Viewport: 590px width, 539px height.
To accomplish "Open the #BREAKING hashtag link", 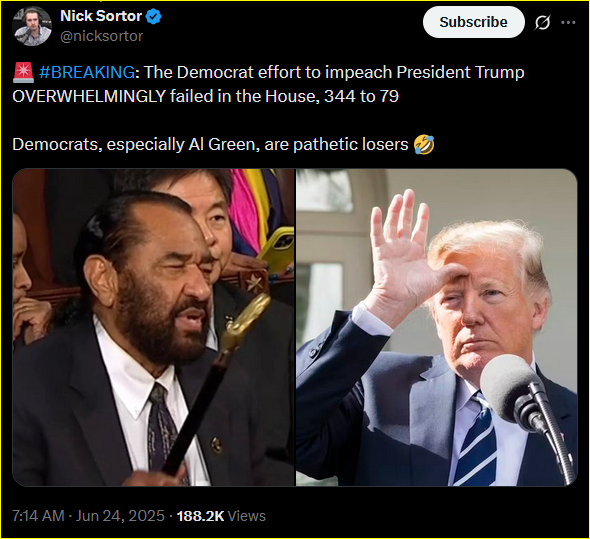I will tap(87, 72).
